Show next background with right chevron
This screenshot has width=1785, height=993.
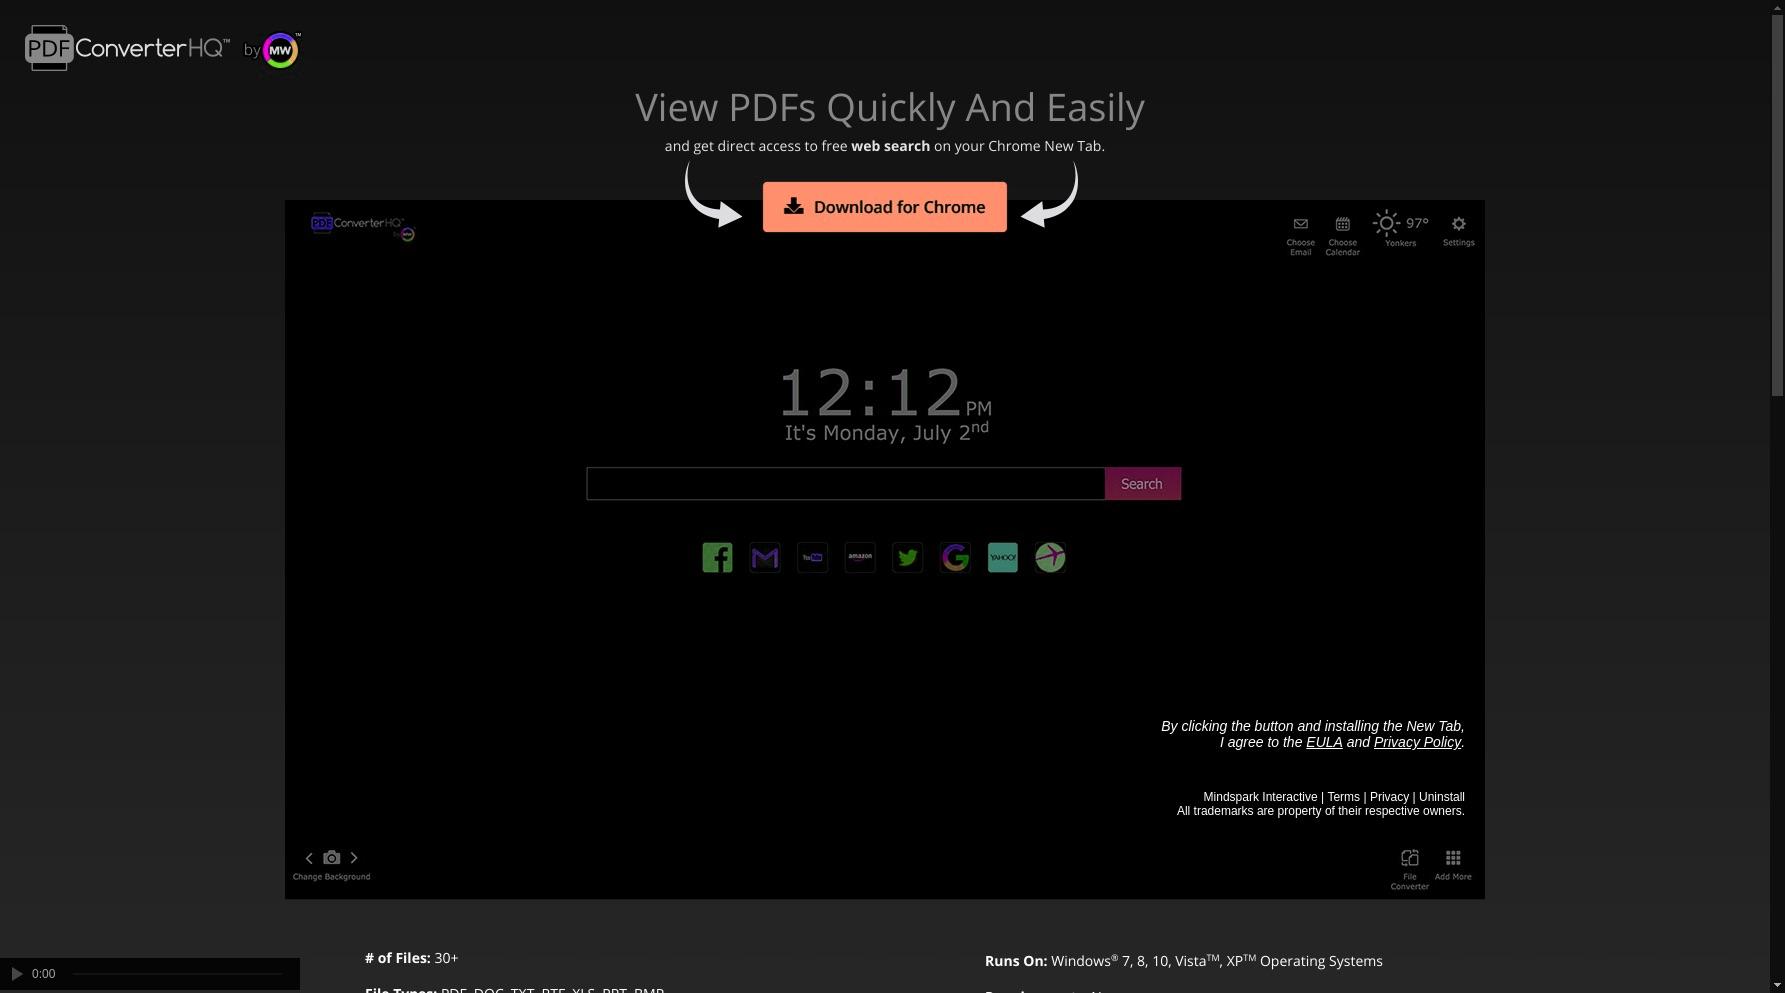[x=354, y=858]
